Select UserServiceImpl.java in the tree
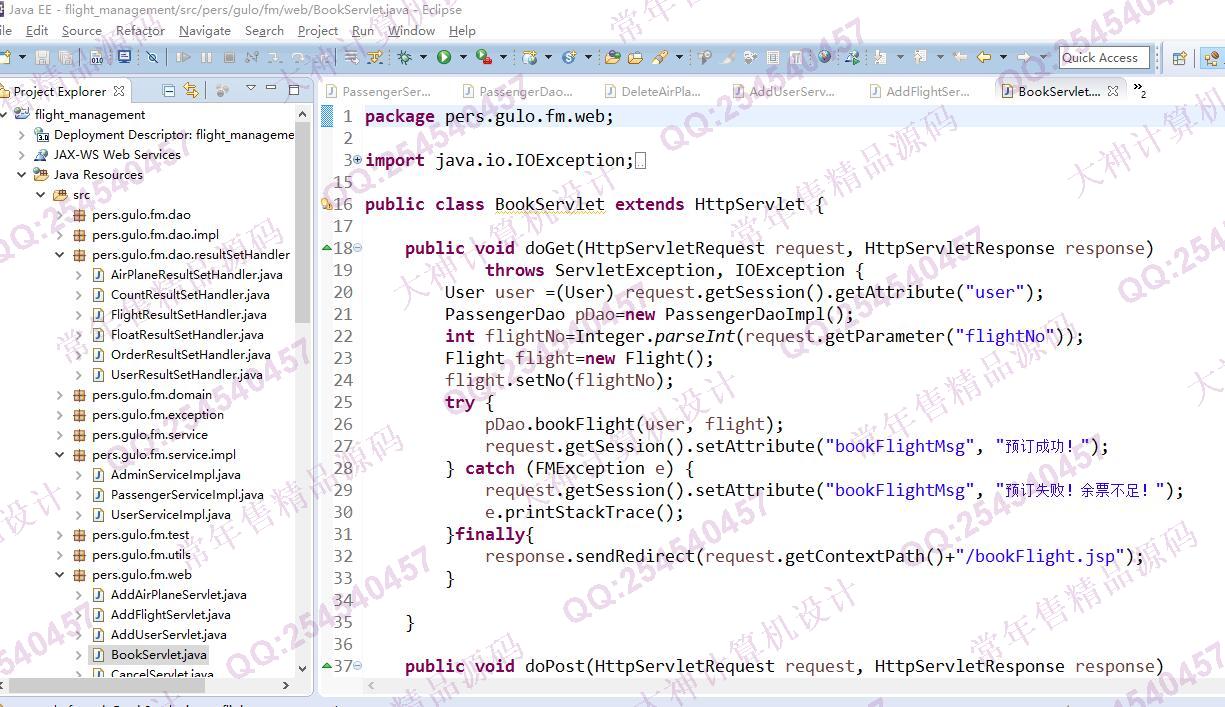The height and width of the screenshot is (707, 1225). pos(170,515)
